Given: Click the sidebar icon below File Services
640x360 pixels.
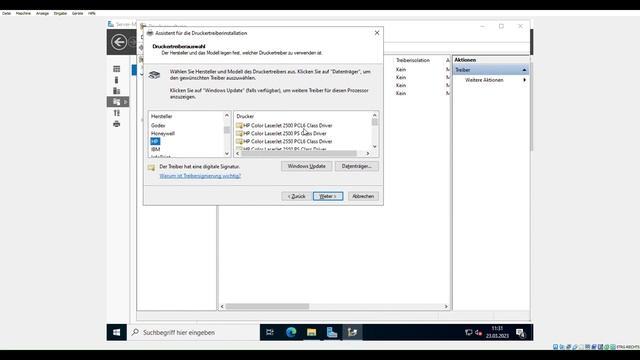Looking at the screenshot, I should [117, 113].
